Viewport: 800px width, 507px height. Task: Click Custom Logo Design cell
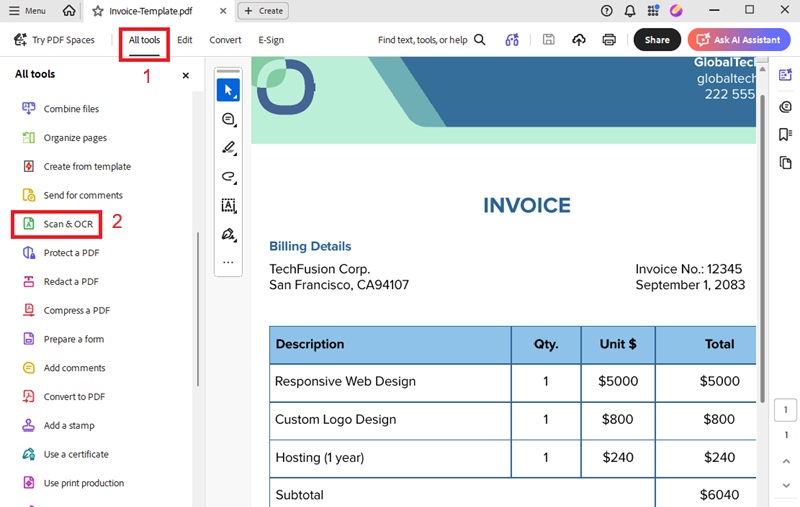(x=390, y=419)
